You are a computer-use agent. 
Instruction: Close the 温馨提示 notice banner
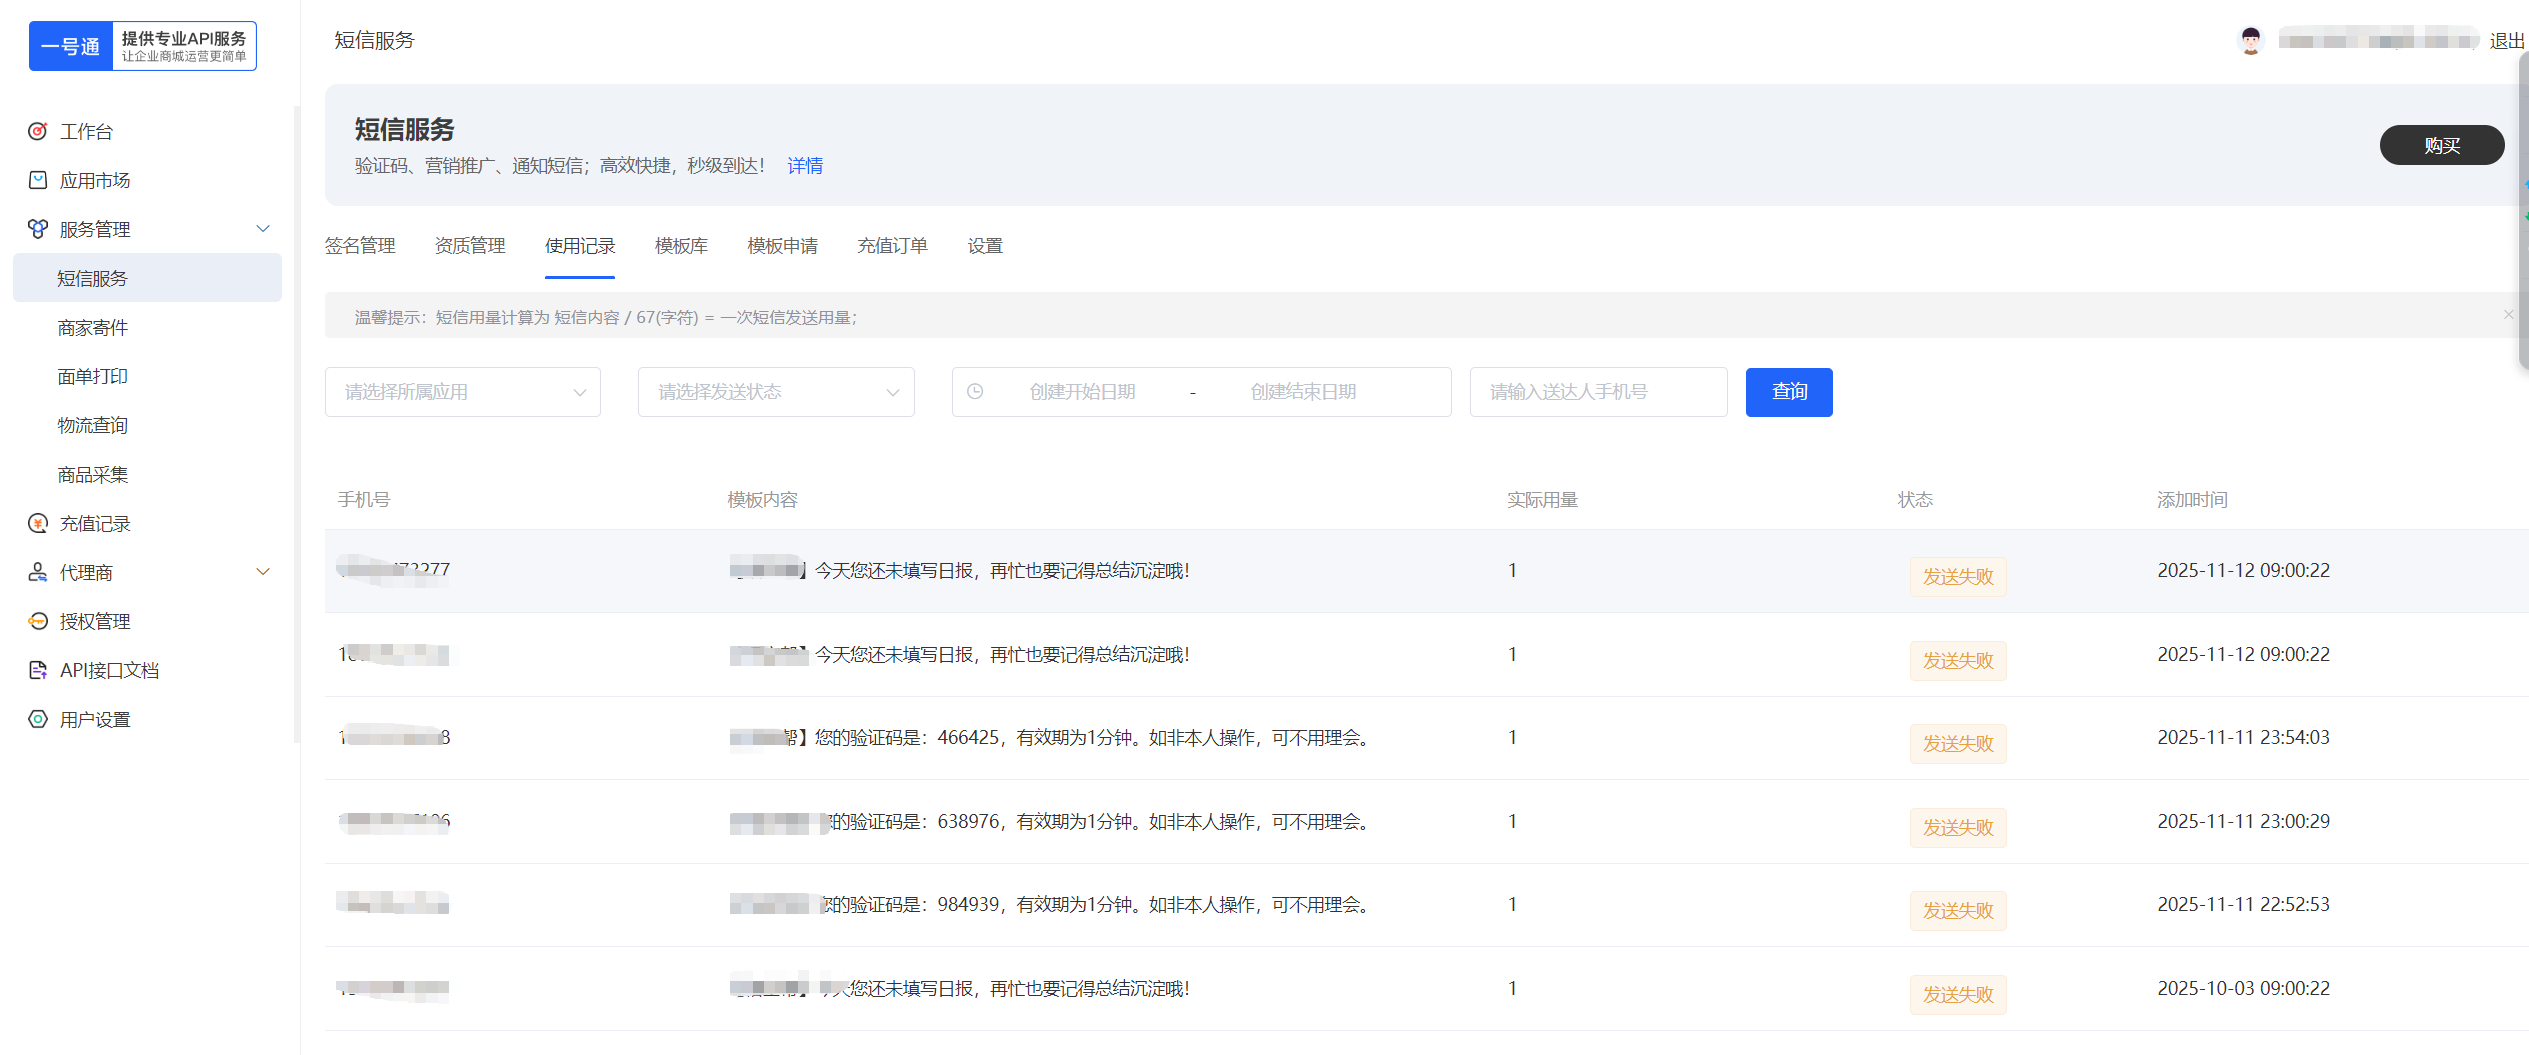[x=2508, y=315]
